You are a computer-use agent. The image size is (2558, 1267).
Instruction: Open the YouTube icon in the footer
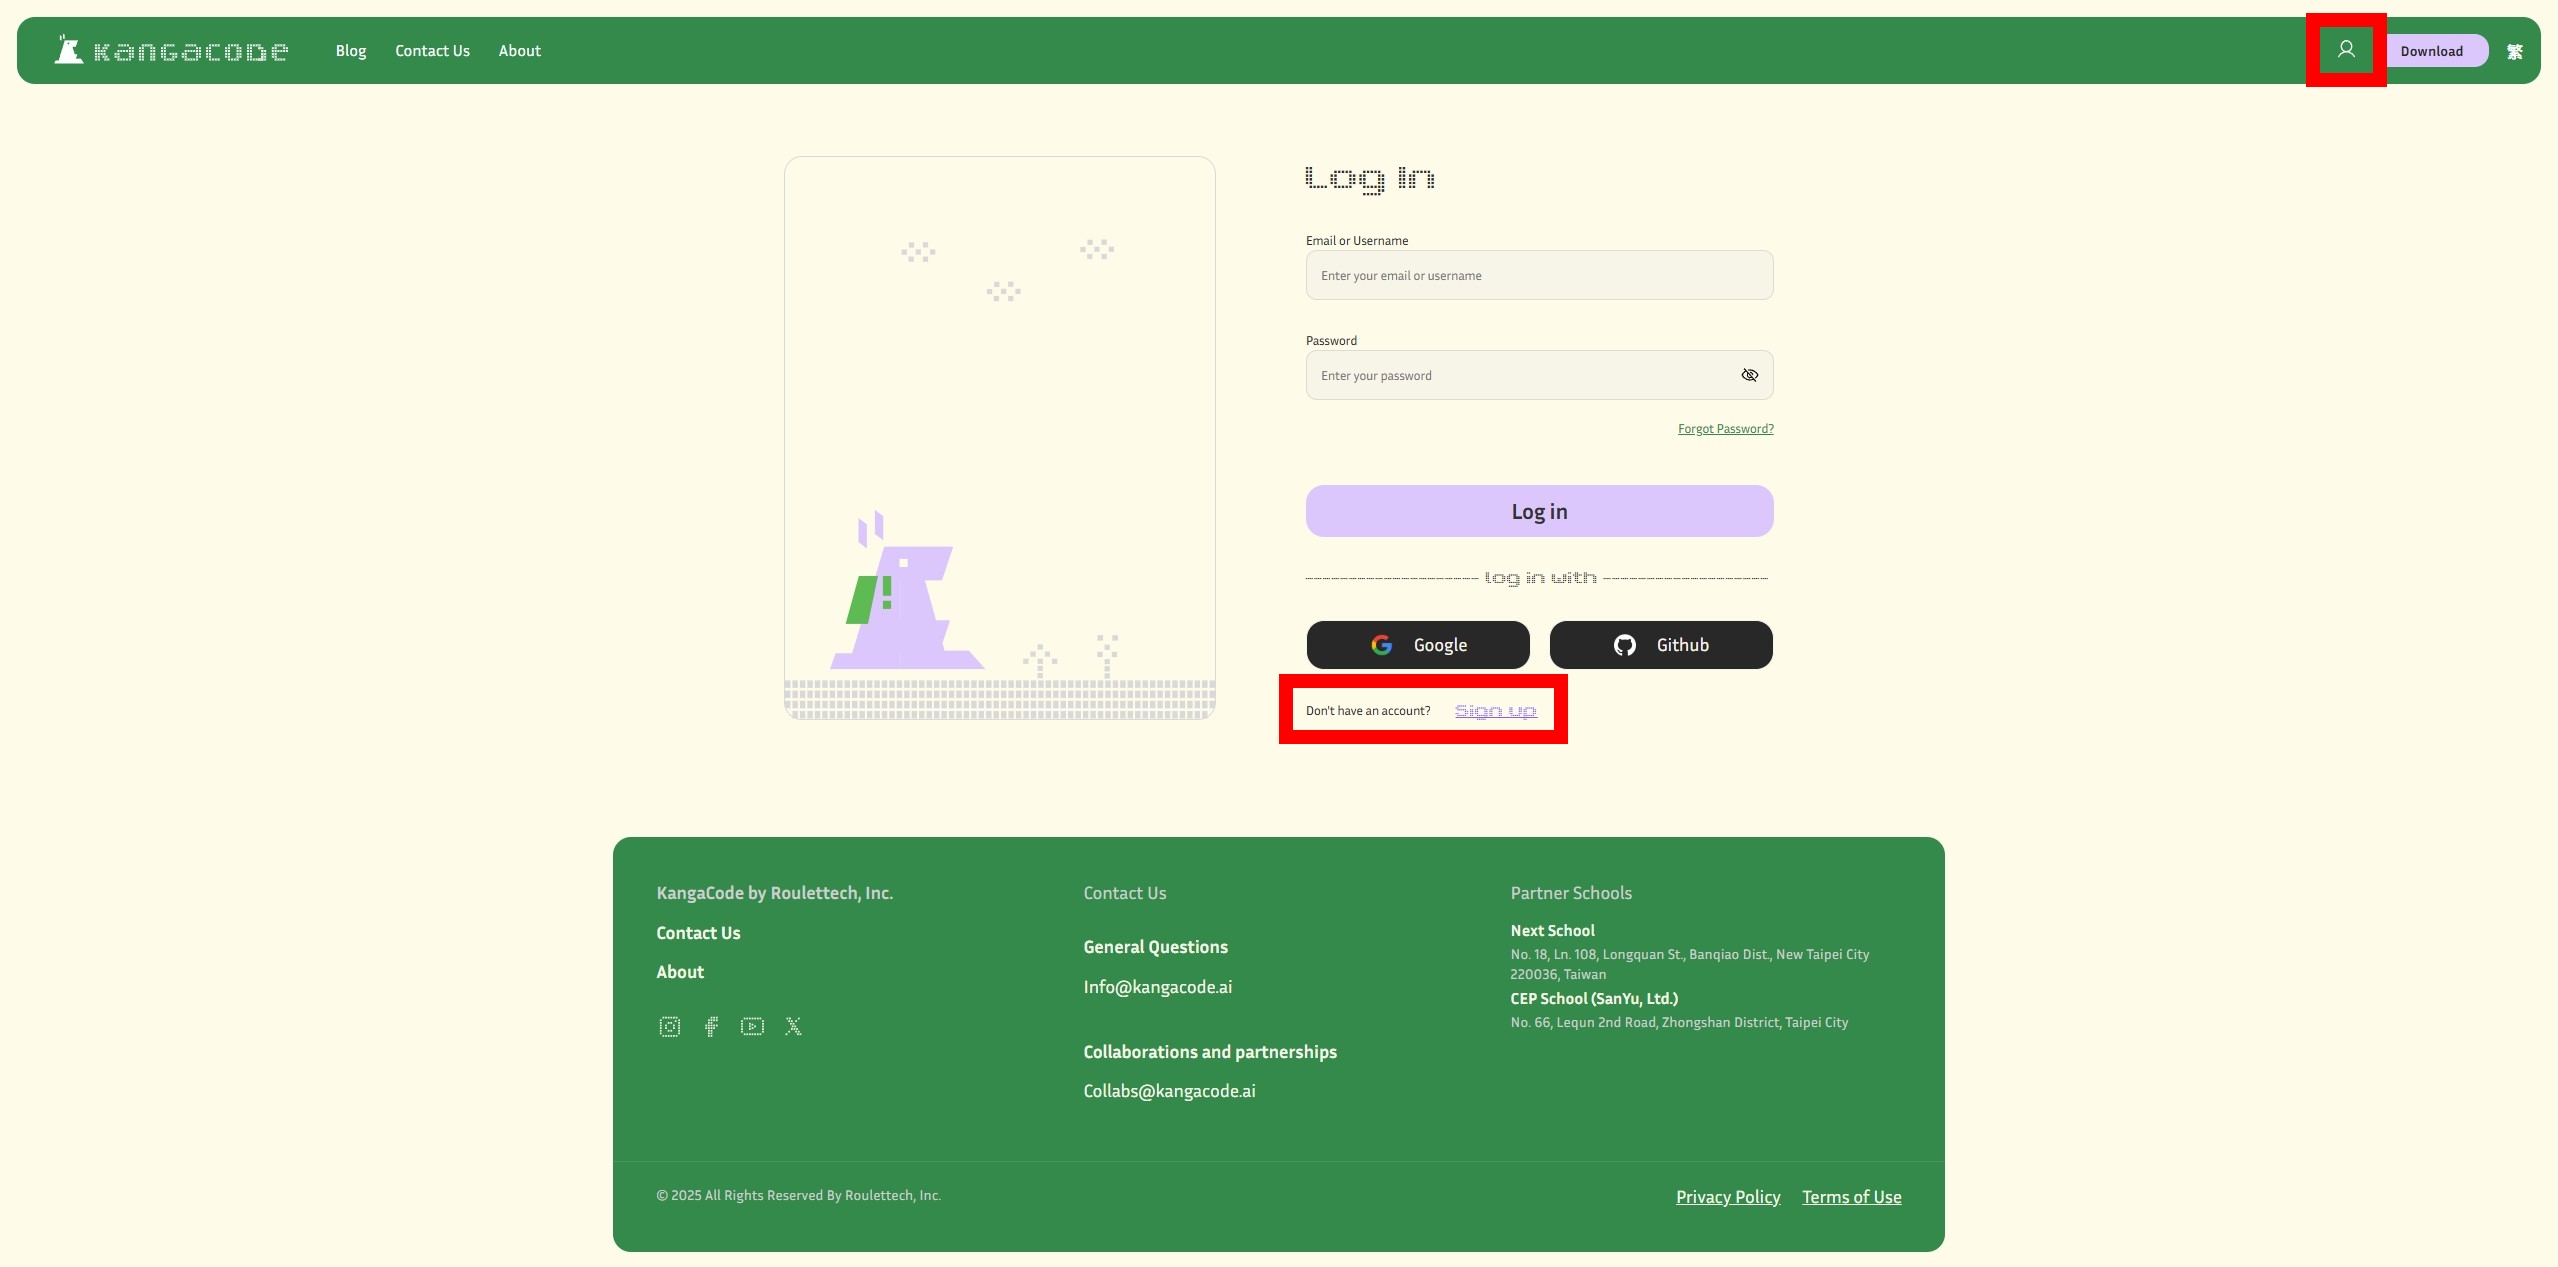pyautogui.click(x=752, y=1027)
